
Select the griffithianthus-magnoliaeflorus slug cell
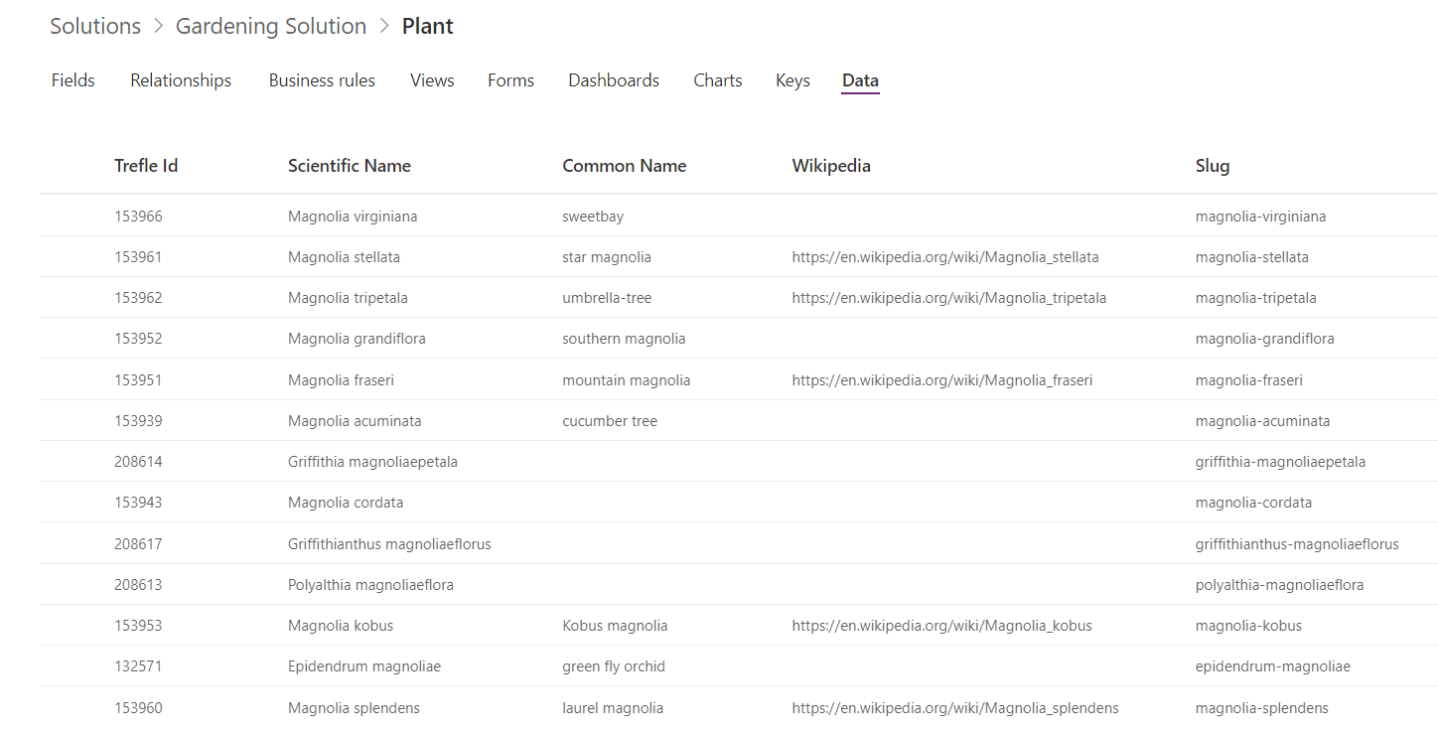1297,544
